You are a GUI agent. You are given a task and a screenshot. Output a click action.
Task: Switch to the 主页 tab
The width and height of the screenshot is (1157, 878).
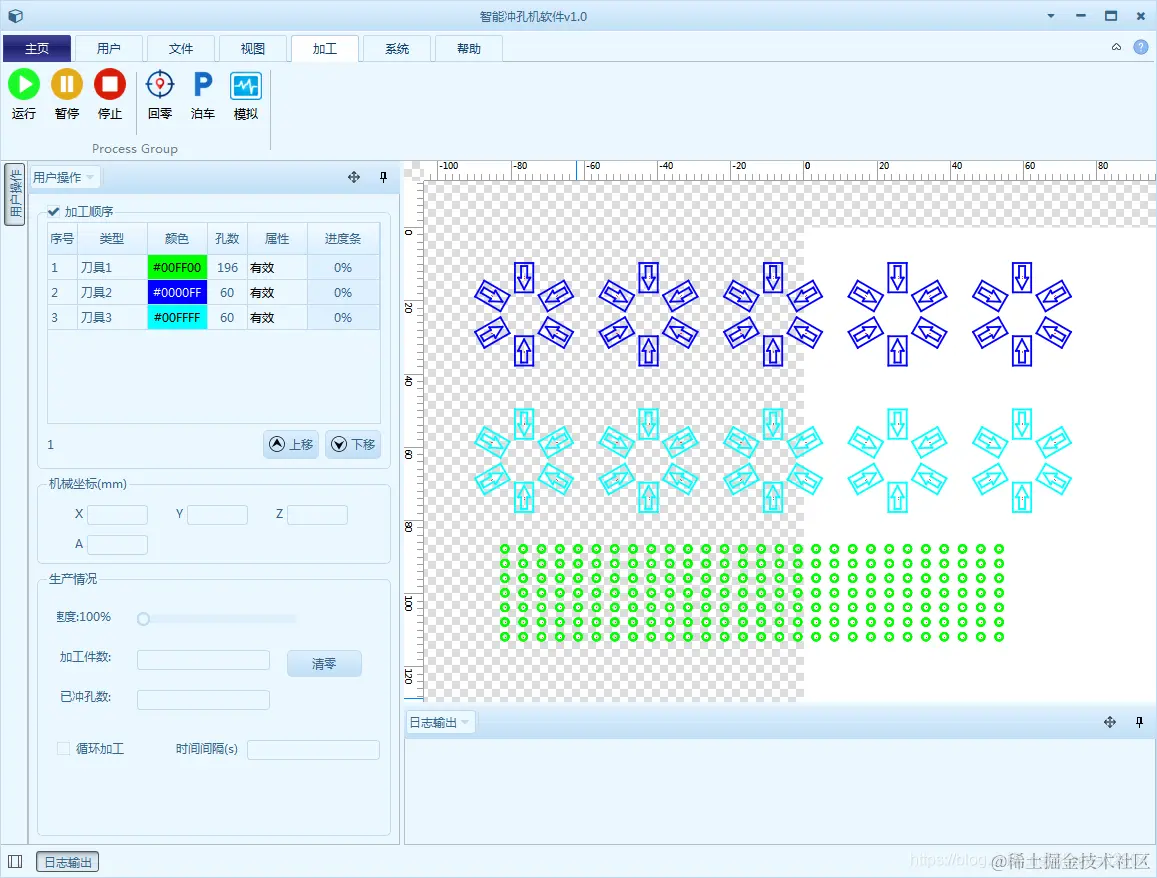pos(37,49)
